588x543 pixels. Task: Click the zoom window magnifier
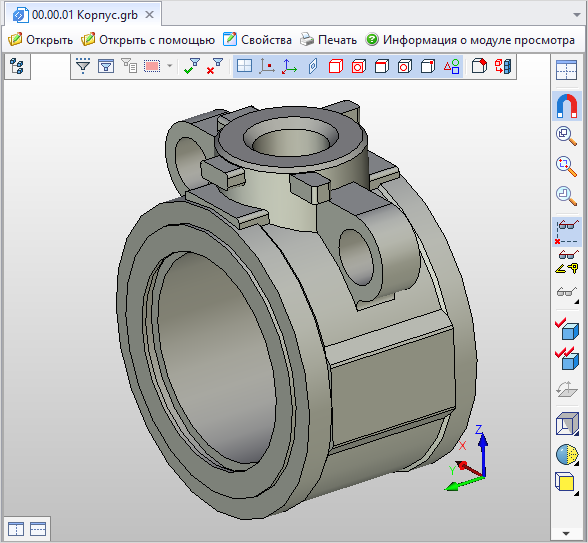tap(566, 136)
